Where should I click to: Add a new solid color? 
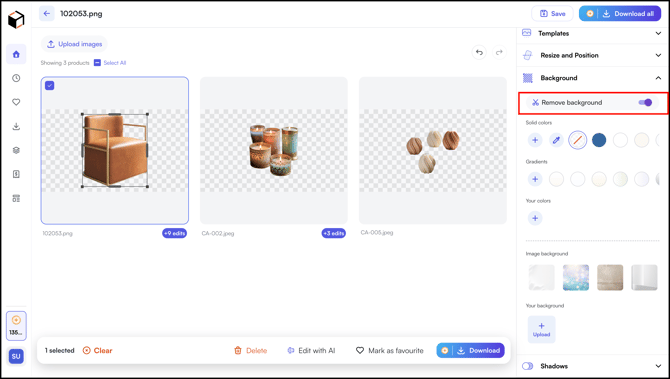coord(535,140)
